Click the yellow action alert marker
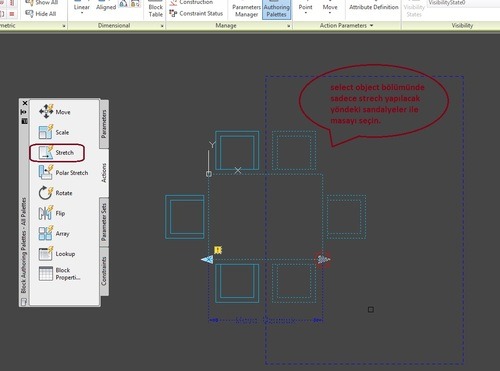 tap(218, 250)
